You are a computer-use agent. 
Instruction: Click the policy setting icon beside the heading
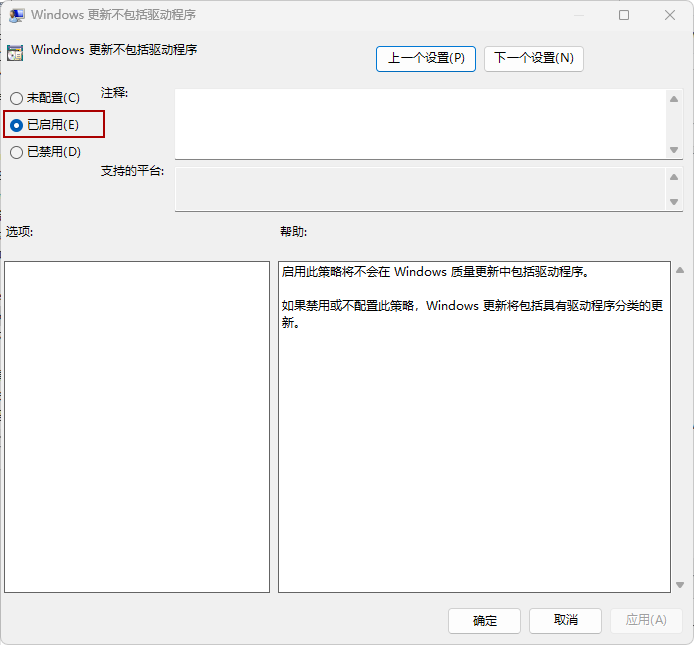(x=15, y=53)
